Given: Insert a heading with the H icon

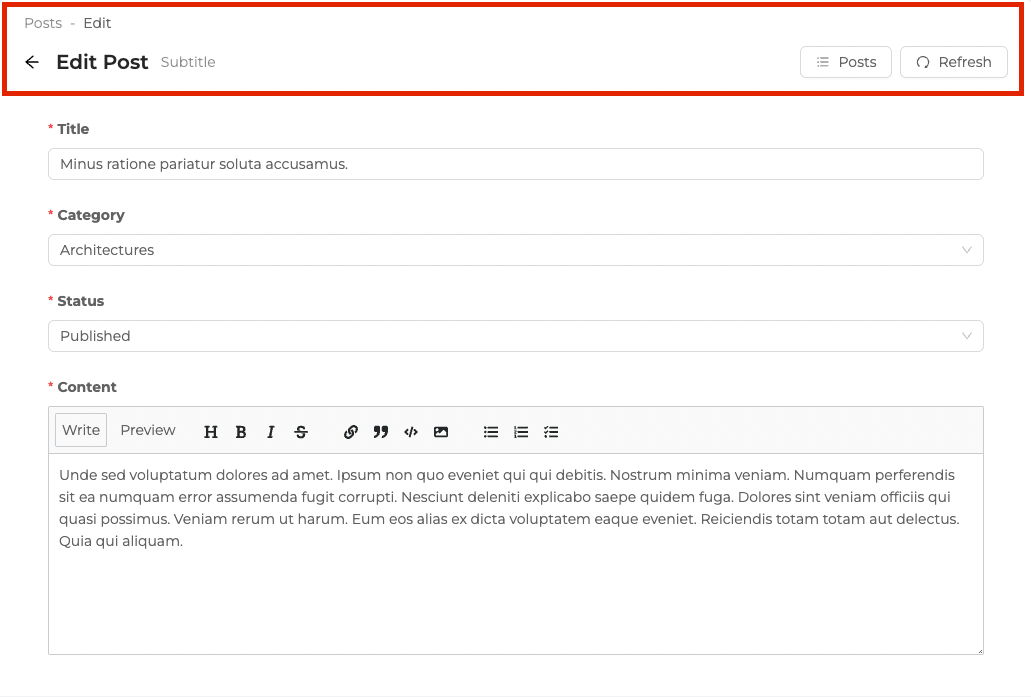Looking at the screenshot, I should [211, 432].
